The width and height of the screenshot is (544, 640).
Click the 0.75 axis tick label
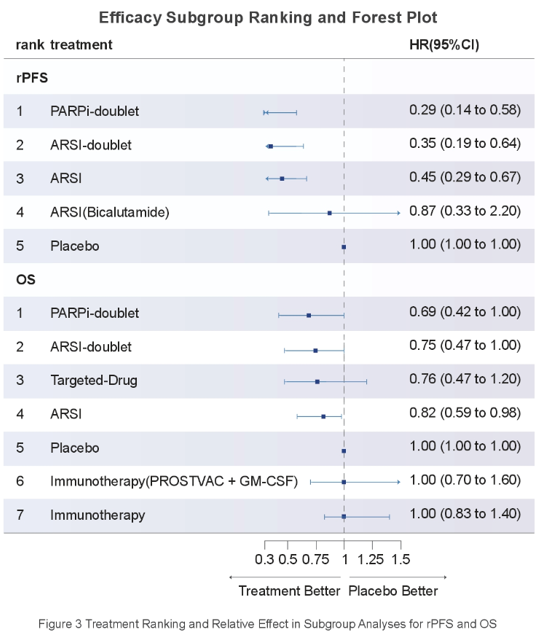click(x=315, y=560)
